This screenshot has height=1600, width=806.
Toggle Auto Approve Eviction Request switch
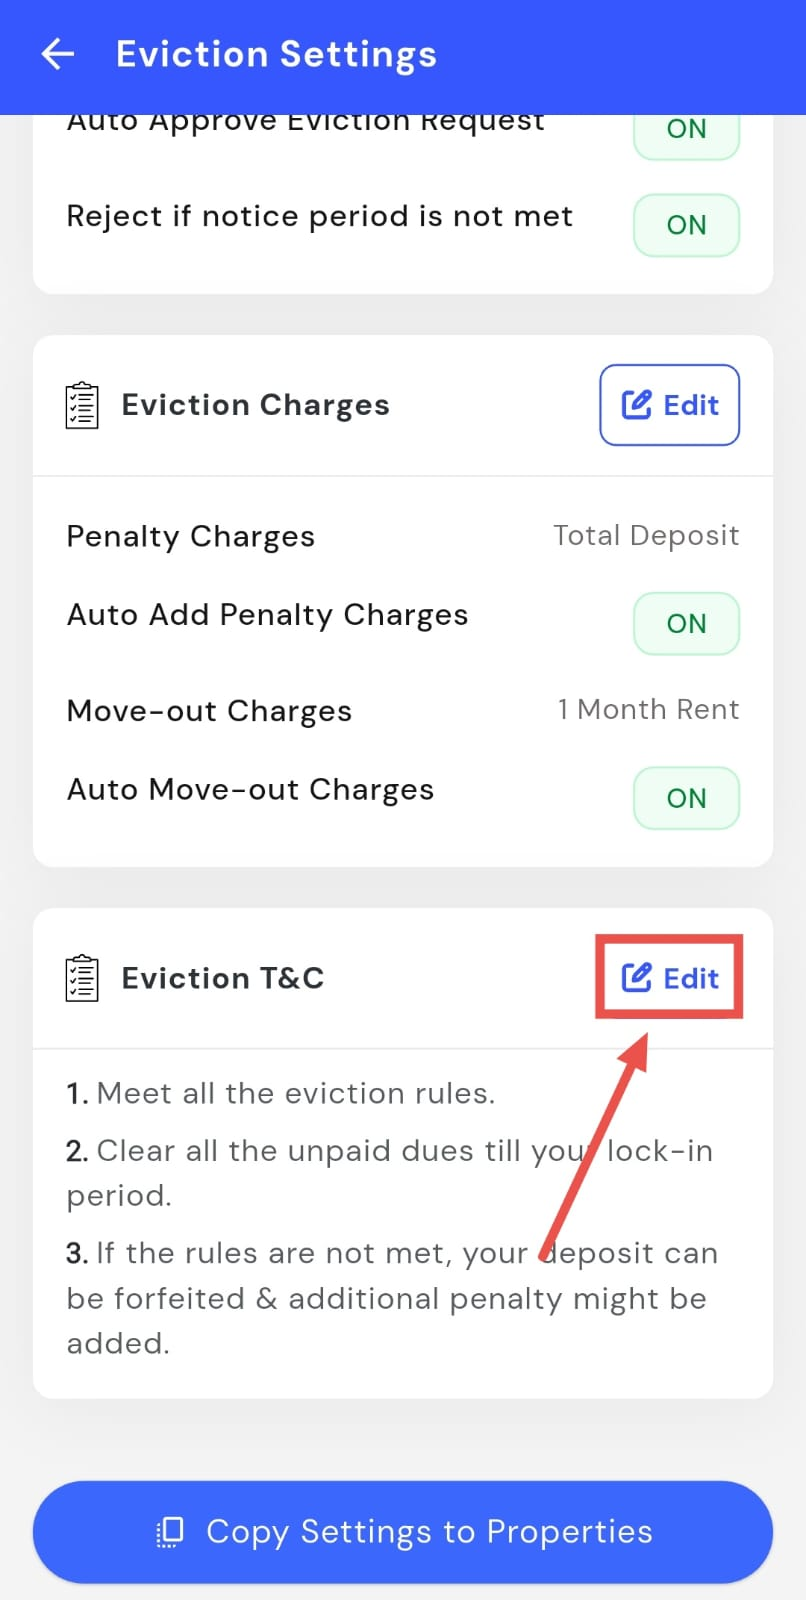[686, 132]
